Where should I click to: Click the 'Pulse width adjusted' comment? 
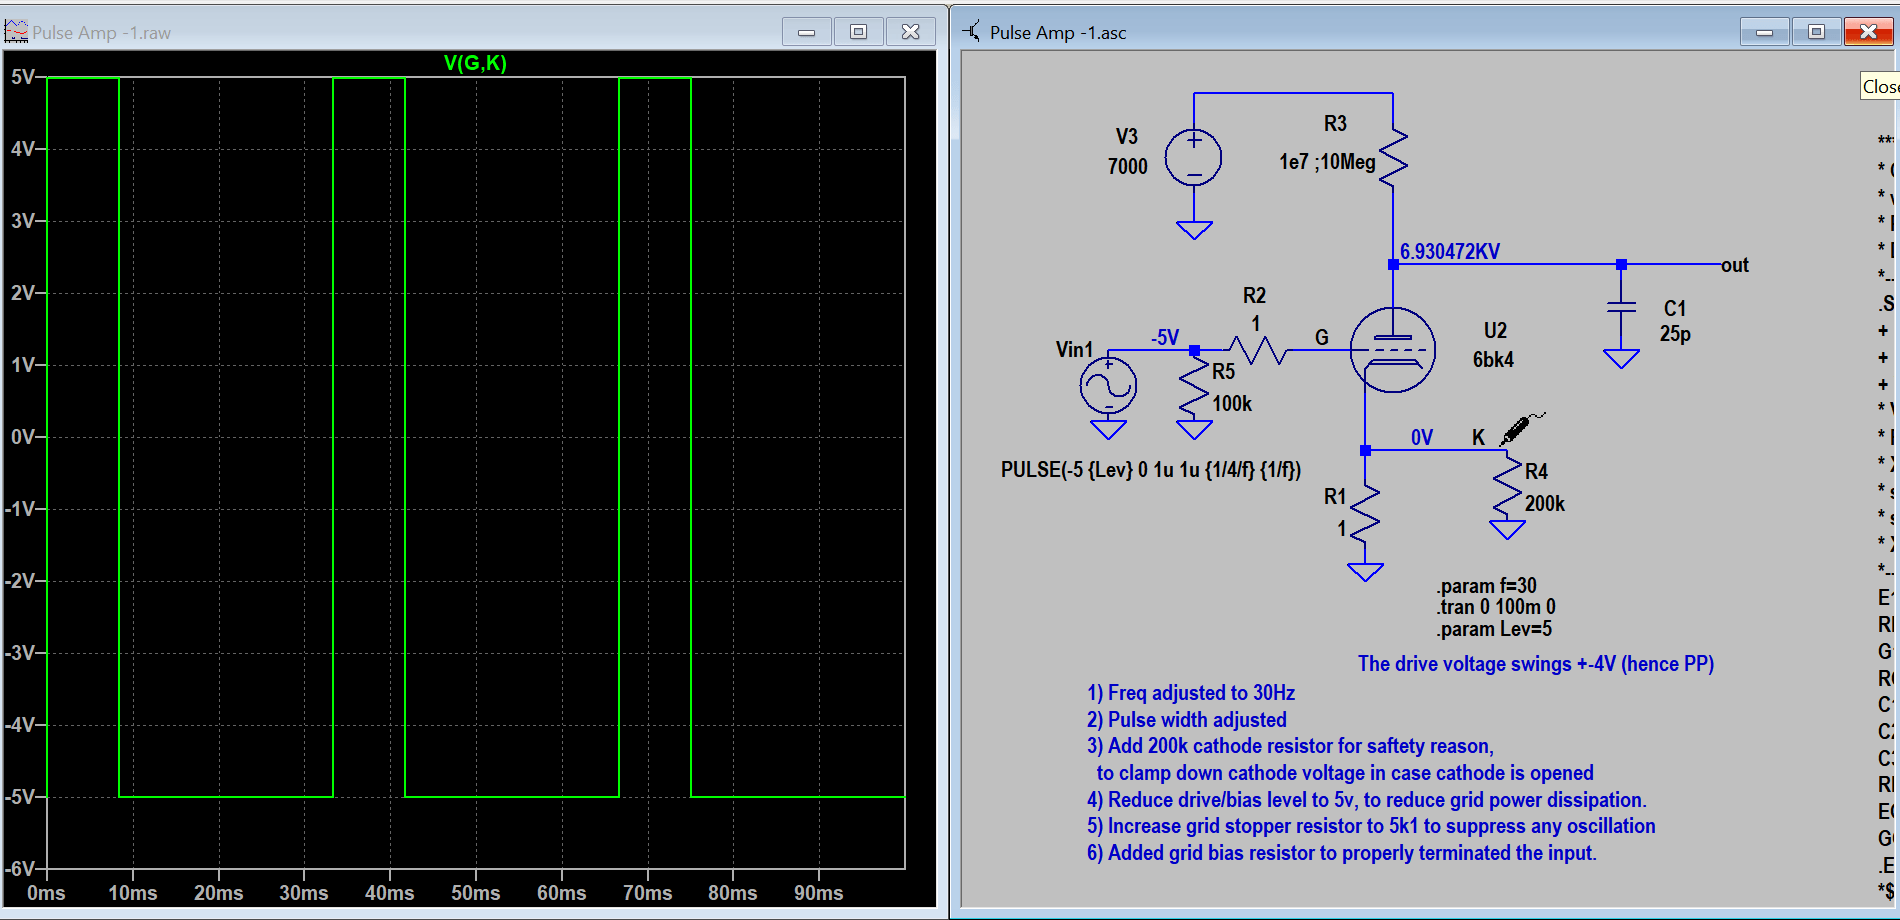pyautogui.click(x=1187, y=720)
